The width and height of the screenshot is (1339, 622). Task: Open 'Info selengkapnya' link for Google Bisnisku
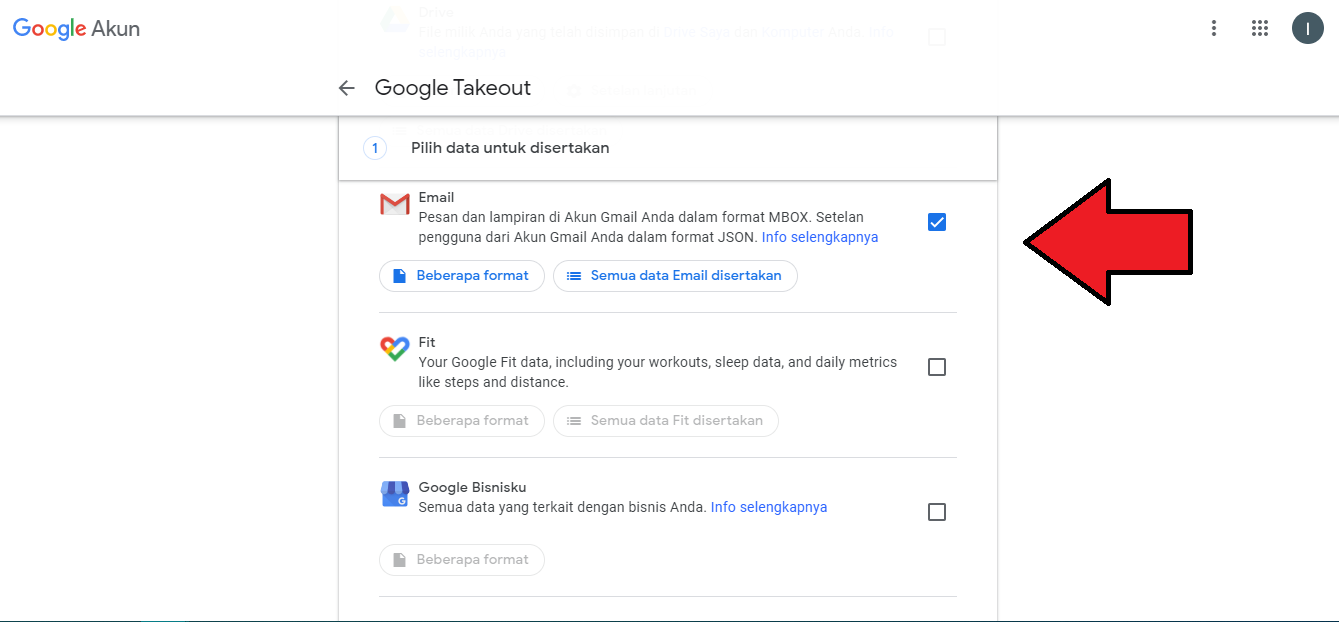pos(768,507)
